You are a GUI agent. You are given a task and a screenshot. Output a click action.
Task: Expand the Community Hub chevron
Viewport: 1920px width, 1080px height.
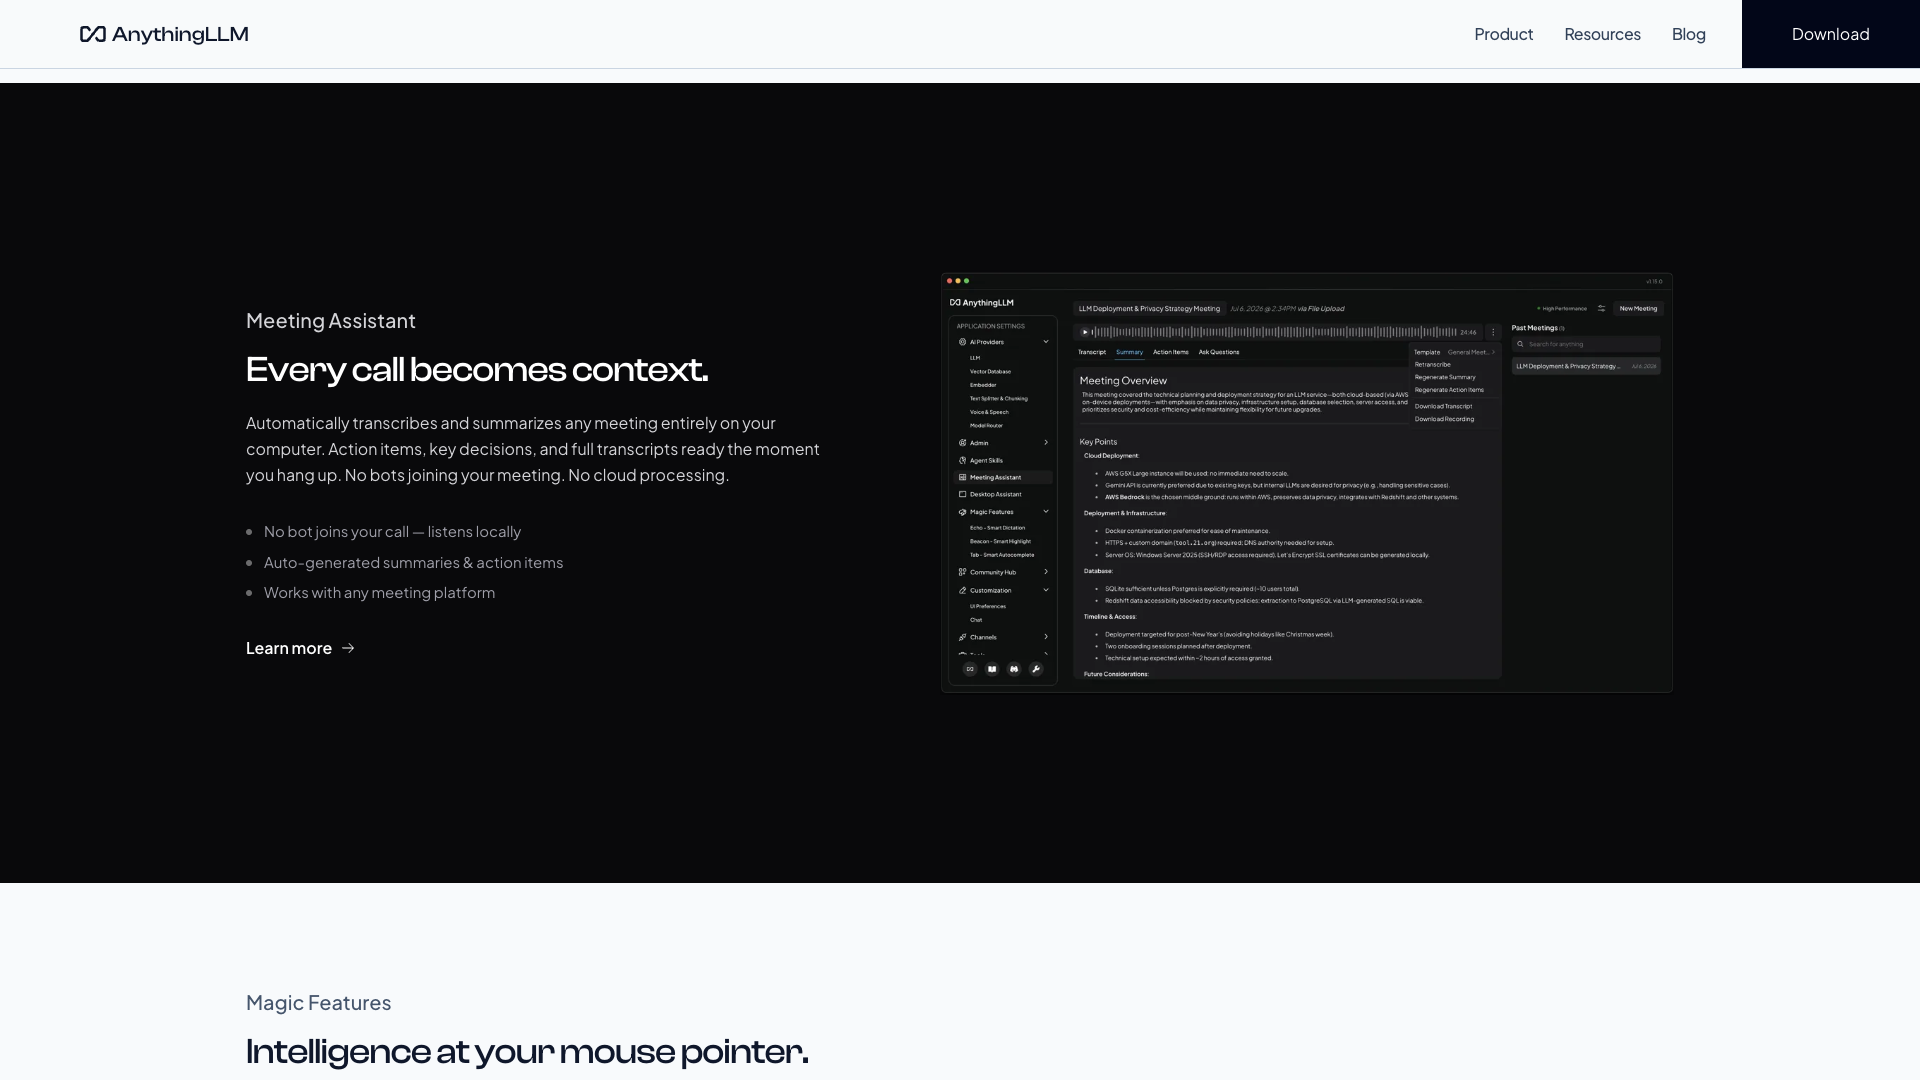tap(1046, 572)
